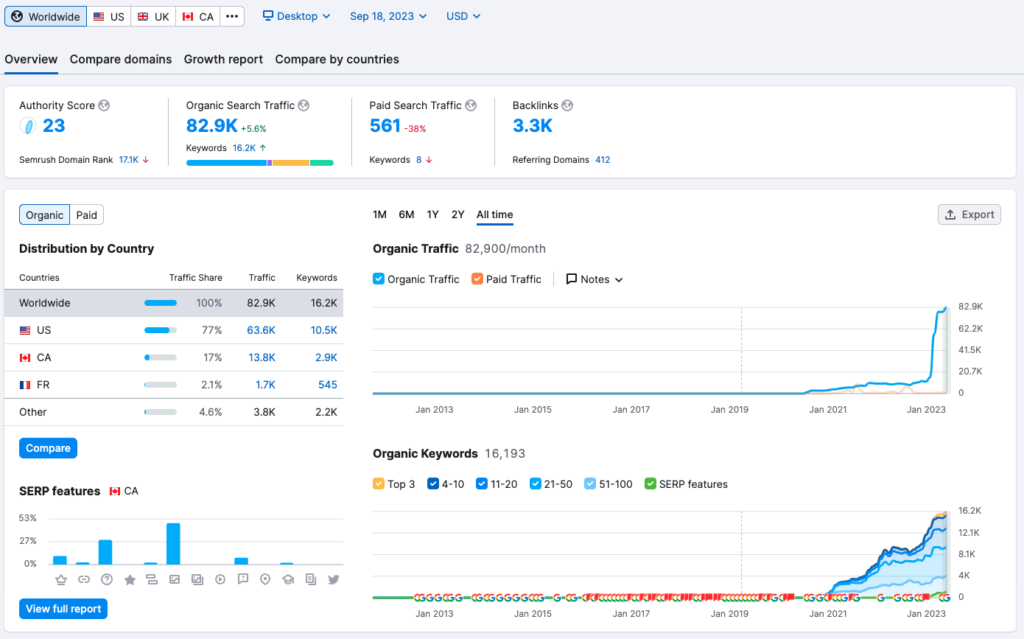Select the Organic distribution toggle button
This screenshot has width=1024, height=639.
pos(44,215)
